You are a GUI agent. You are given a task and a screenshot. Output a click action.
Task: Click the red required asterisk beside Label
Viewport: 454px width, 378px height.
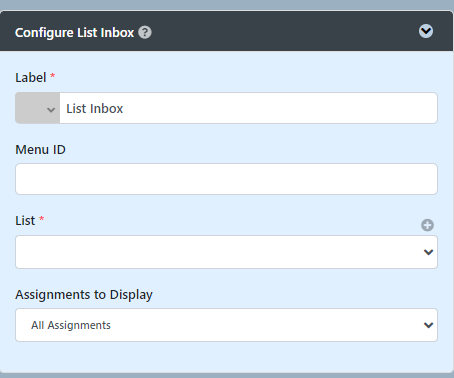click(52, 76)
